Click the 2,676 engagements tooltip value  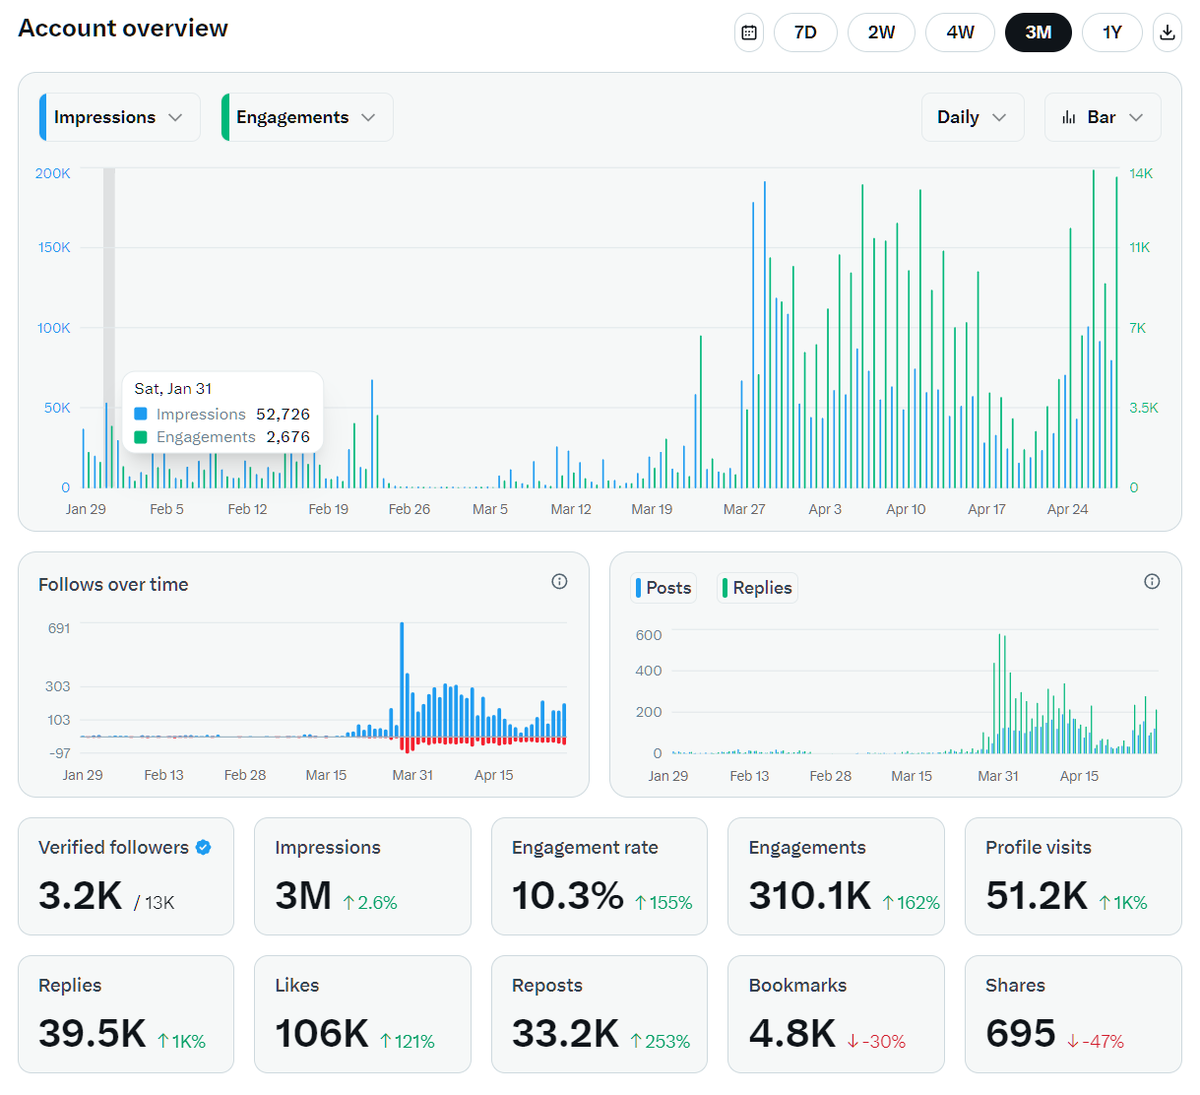pyautogui.click(x=288, y=437)
